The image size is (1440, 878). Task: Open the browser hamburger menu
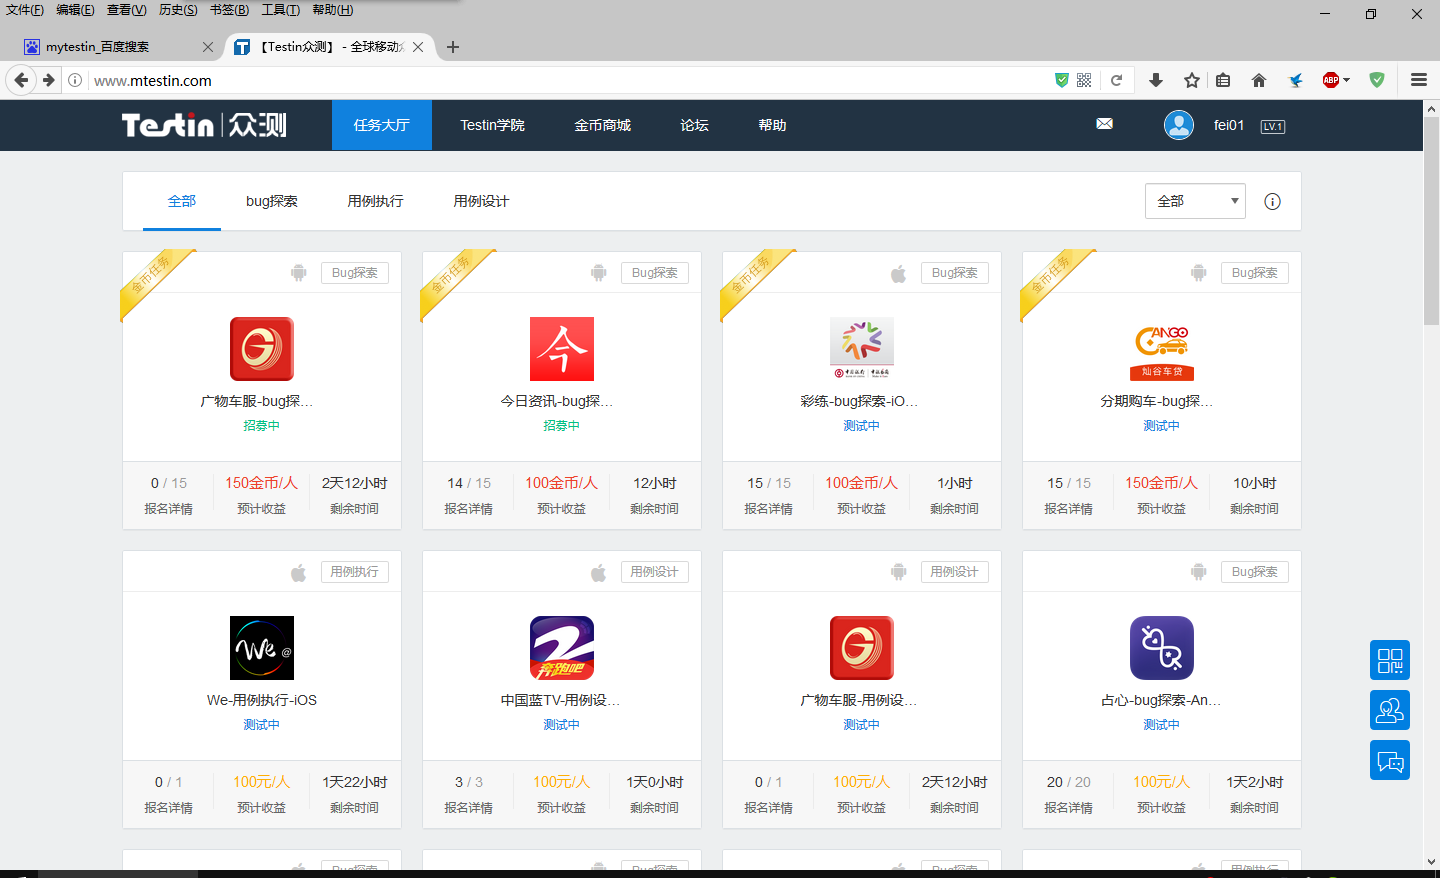[x=1418, y=80]
